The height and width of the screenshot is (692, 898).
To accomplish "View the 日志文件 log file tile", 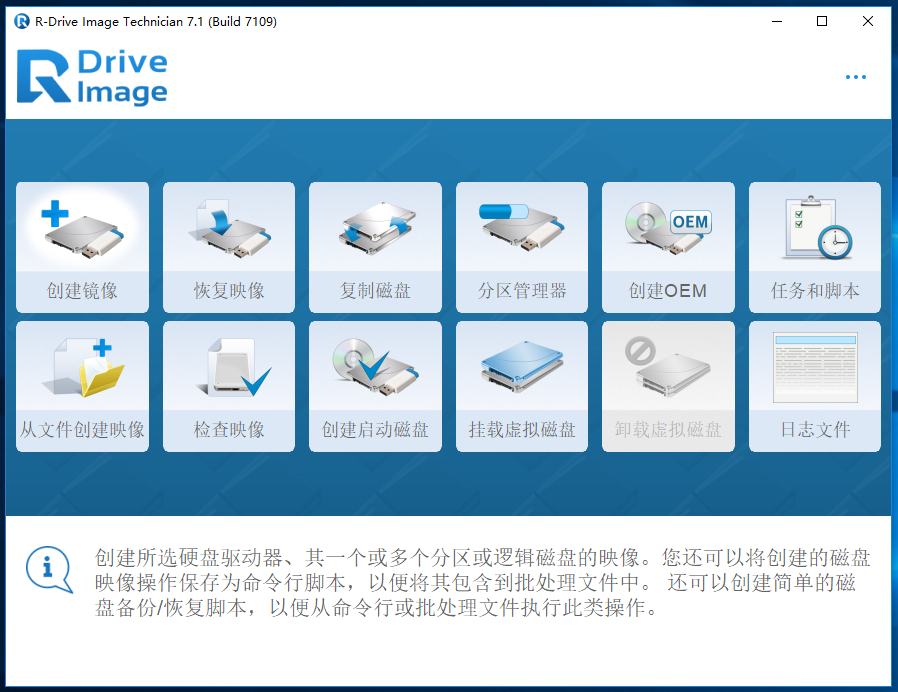I will click(814, 386).
